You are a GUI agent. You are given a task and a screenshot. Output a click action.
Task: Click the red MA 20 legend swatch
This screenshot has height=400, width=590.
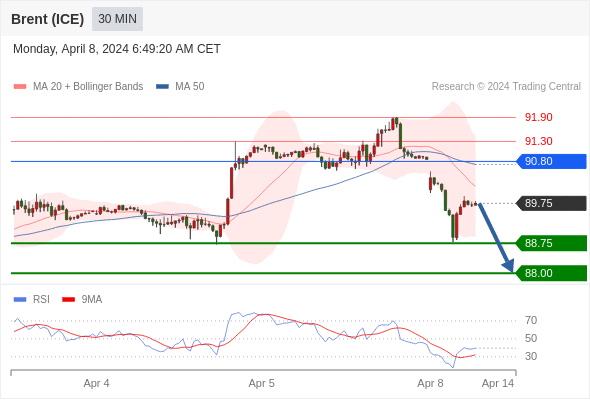point(20,87)
